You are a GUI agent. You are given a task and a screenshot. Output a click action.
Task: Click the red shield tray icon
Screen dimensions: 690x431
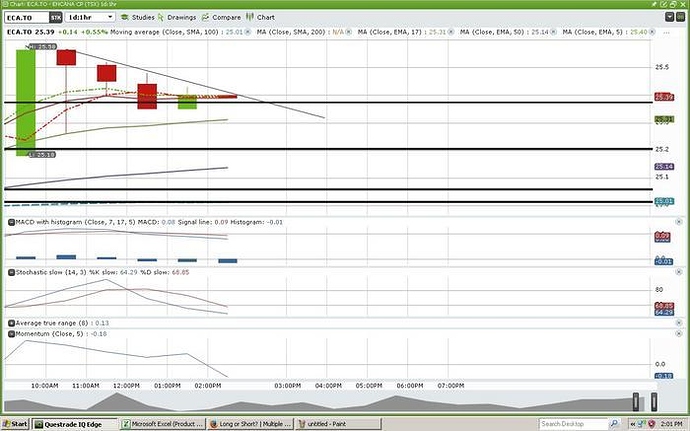(x=652, y=424)
